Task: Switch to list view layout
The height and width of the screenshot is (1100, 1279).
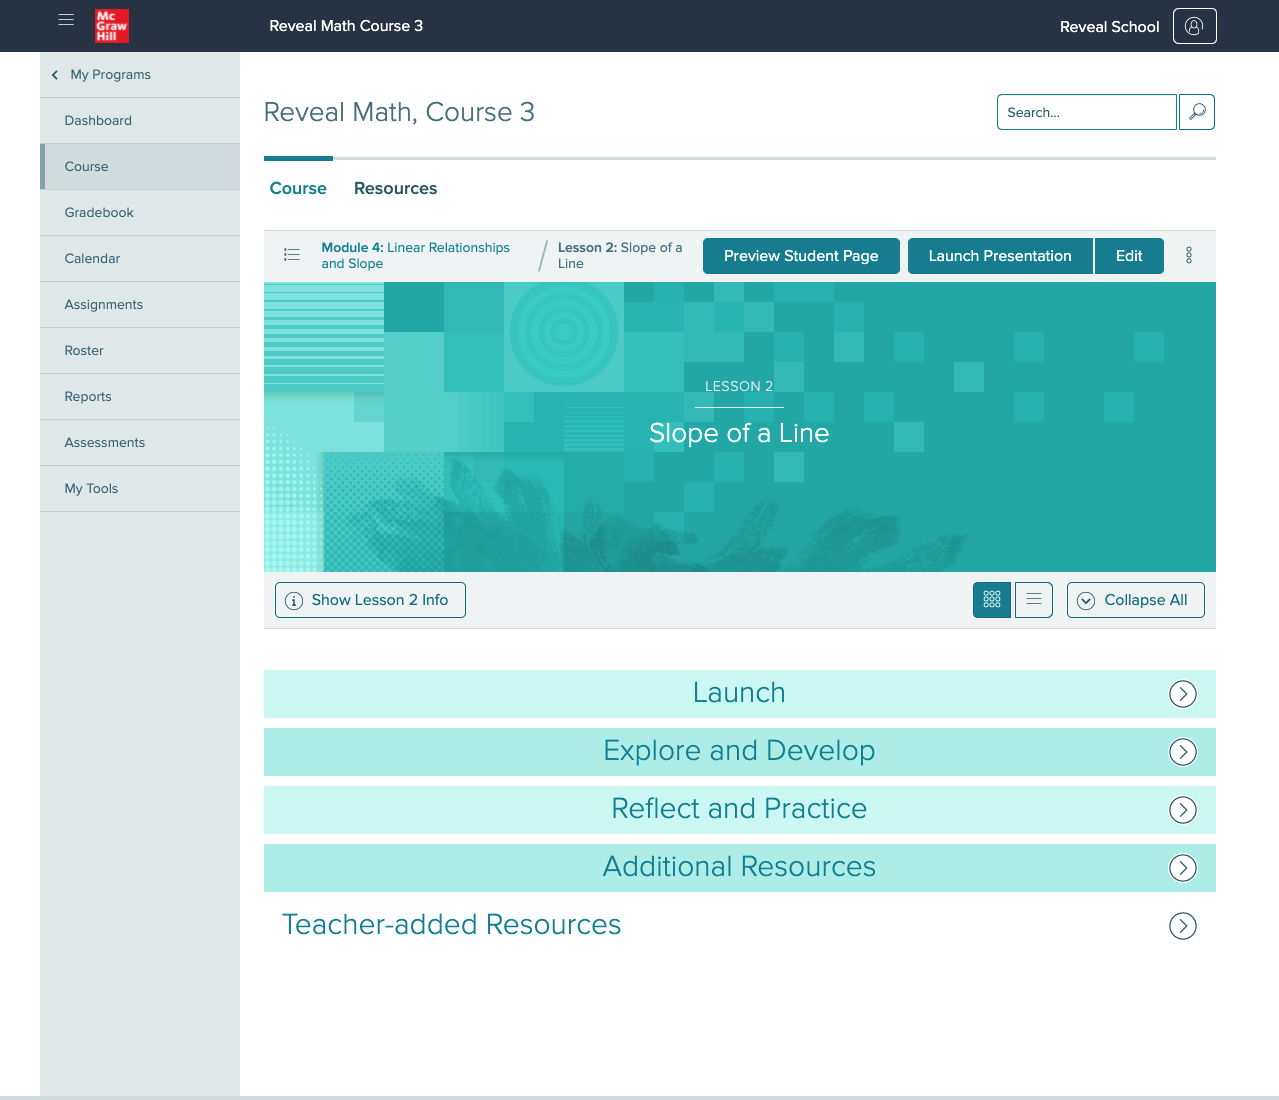Action: pos(1034,600)
